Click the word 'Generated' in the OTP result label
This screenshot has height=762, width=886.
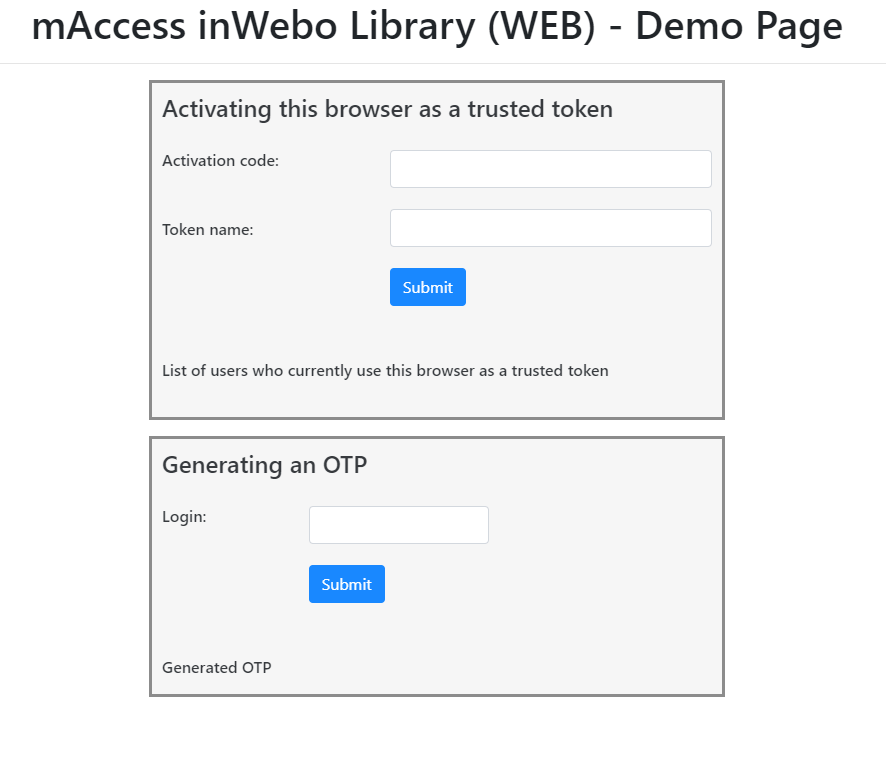(199, 668)
